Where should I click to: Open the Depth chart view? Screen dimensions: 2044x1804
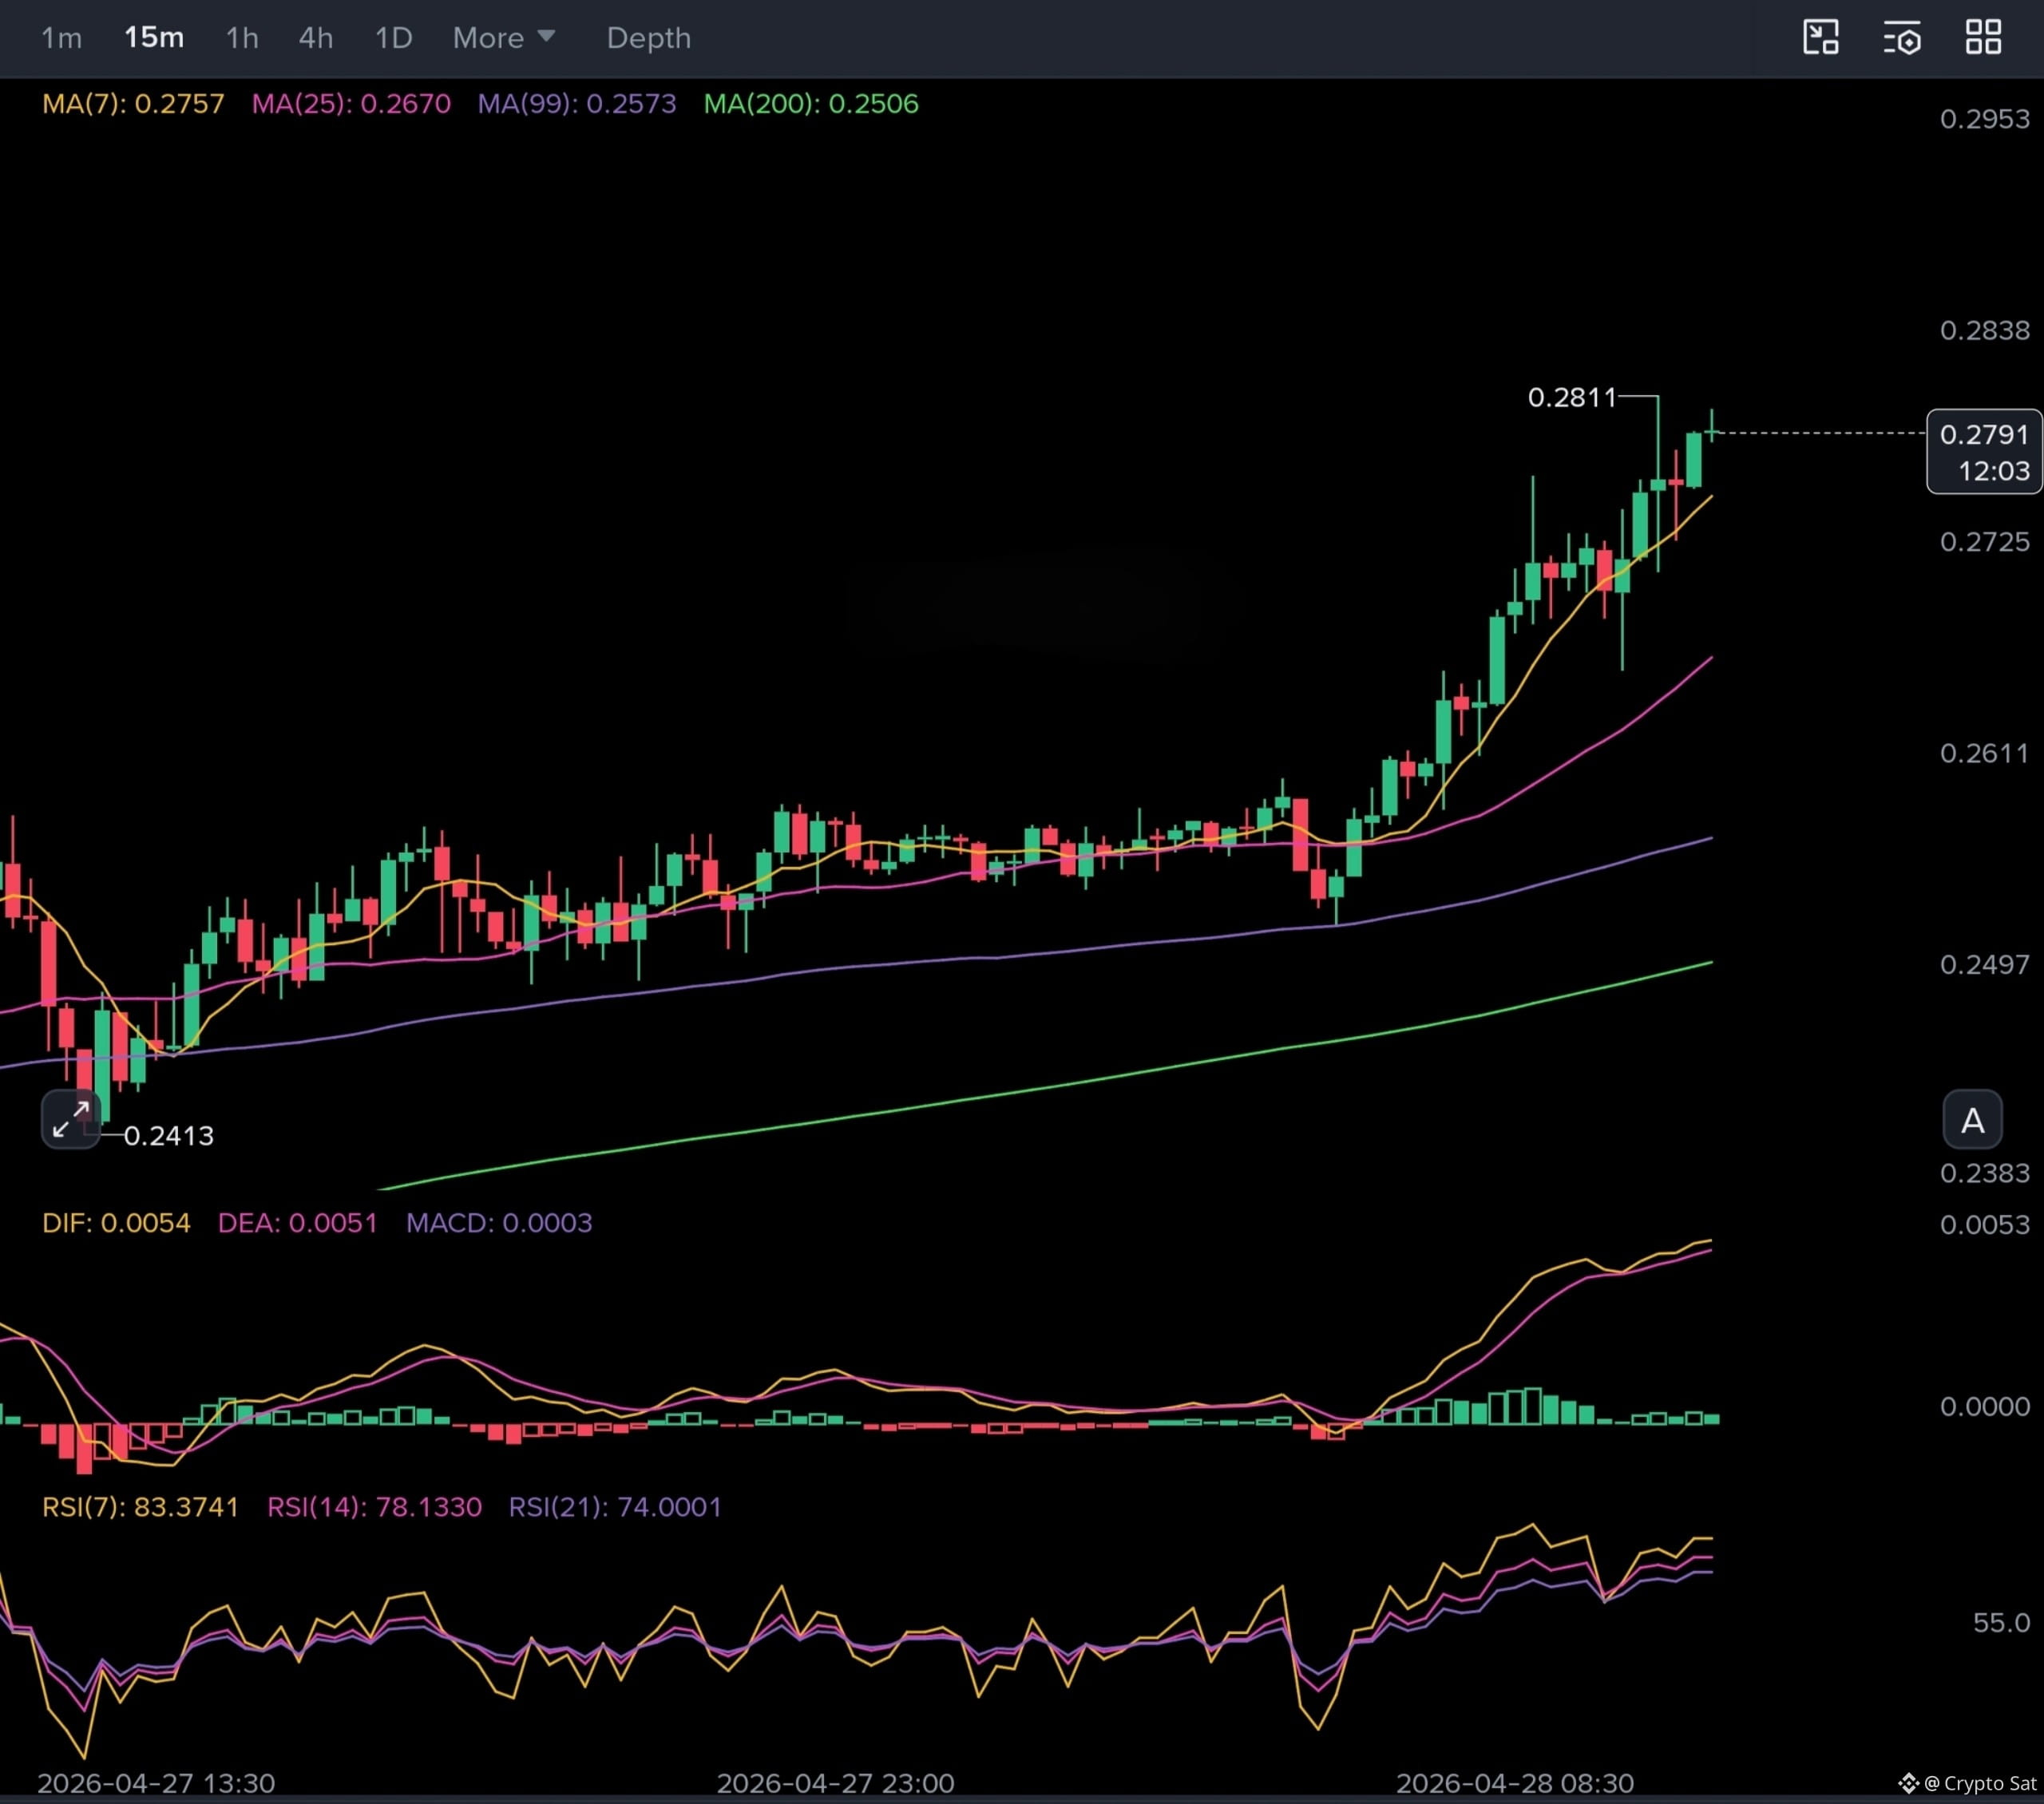pos(649,38)
